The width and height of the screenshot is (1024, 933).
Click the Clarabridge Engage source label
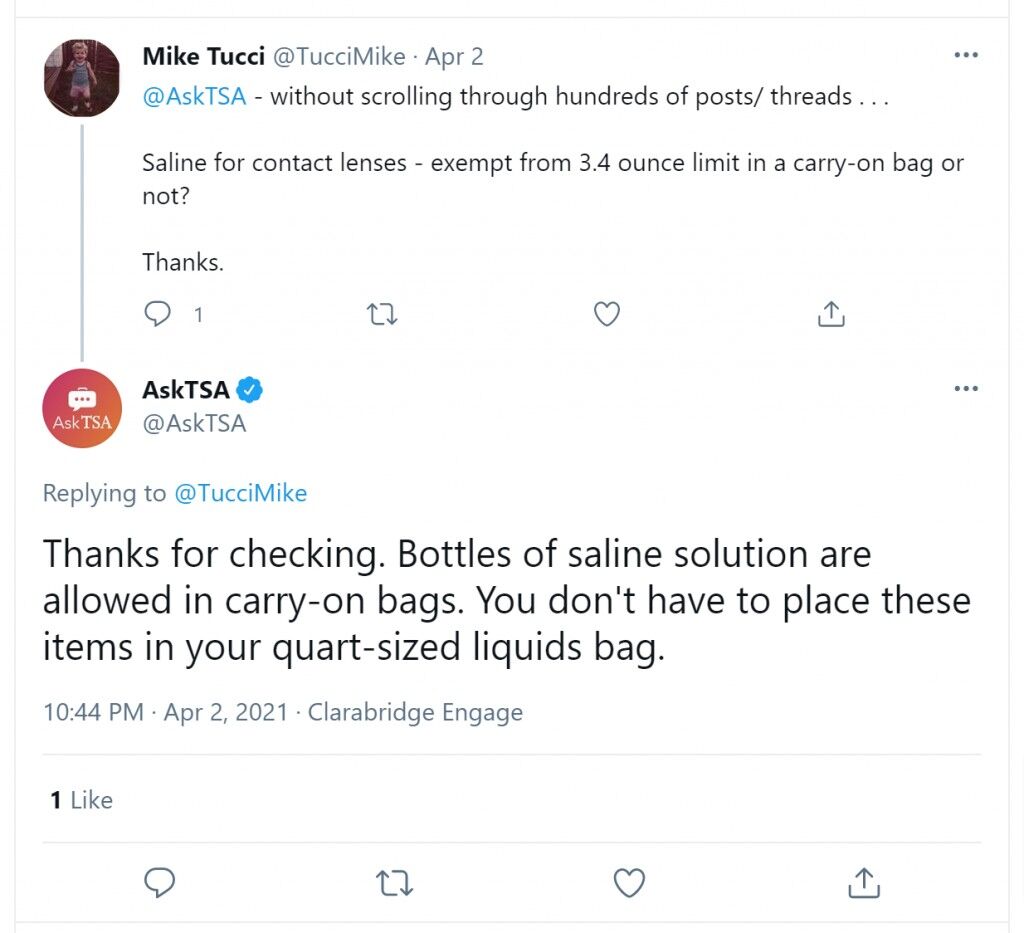[415, 712]
